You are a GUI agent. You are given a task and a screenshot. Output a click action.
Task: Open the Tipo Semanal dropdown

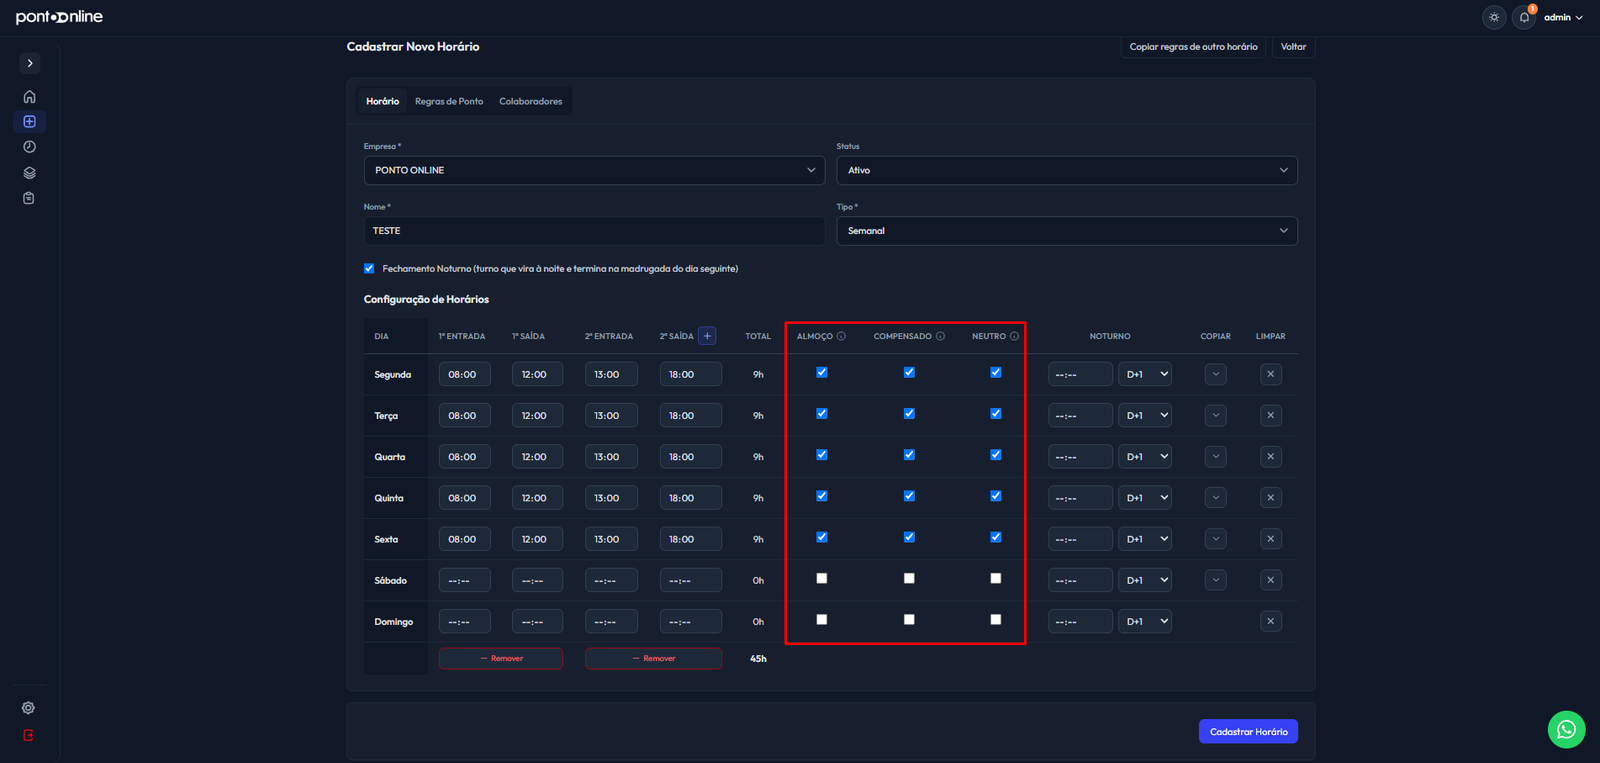[x=1067, y=231]
